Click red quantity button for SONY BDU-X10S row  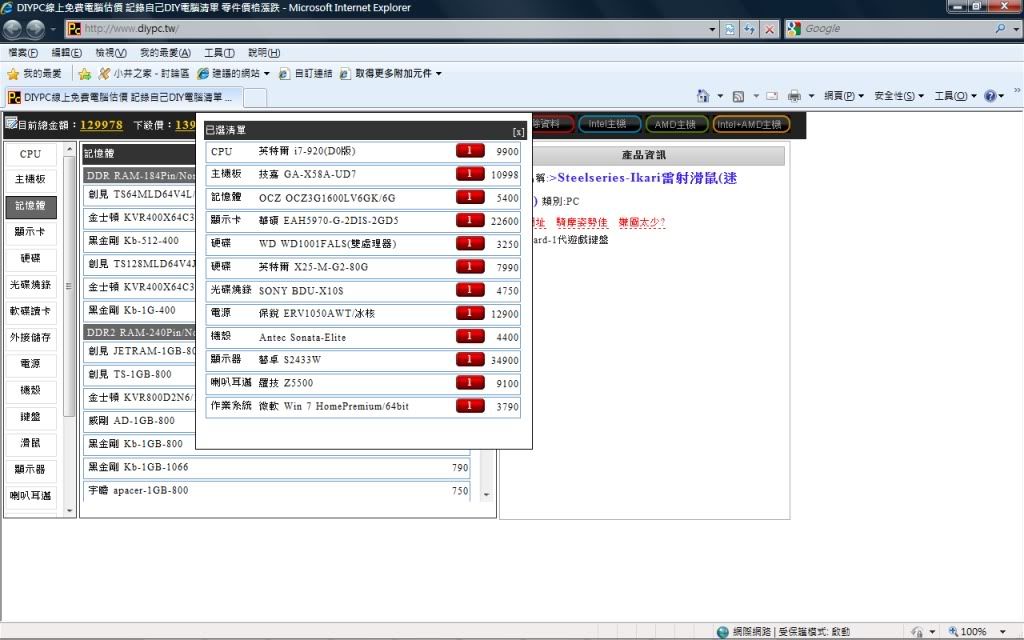(470, 290)
